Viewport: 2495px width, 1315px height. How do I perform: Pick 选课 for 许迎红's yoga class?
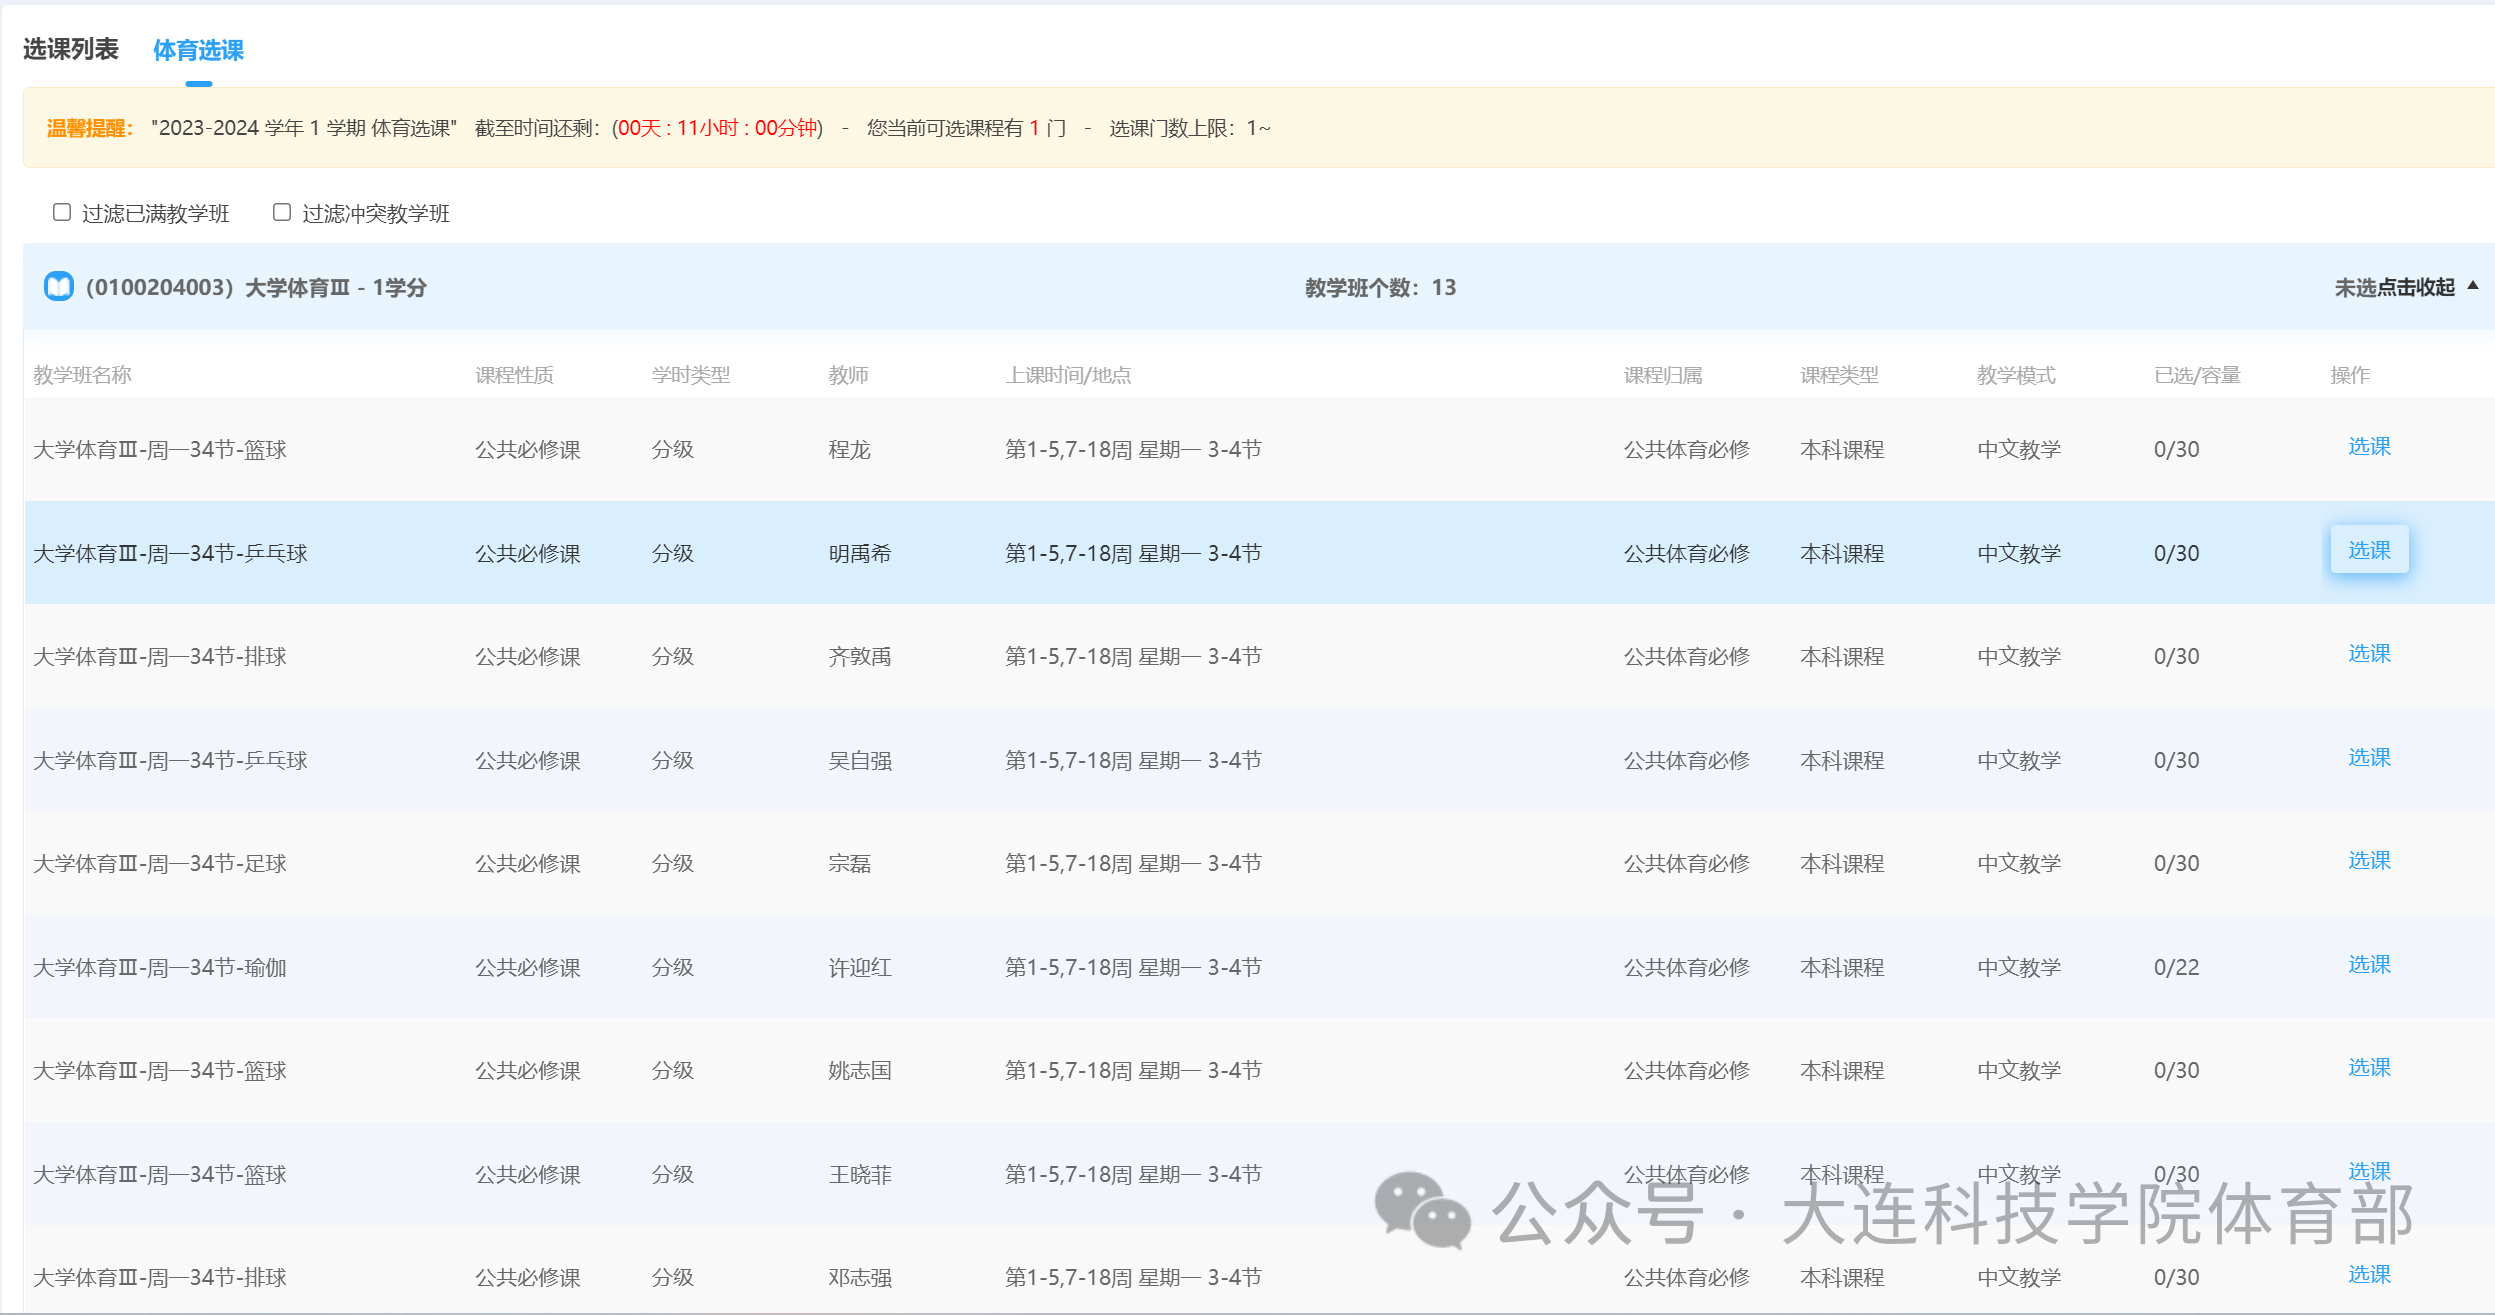2368,965
